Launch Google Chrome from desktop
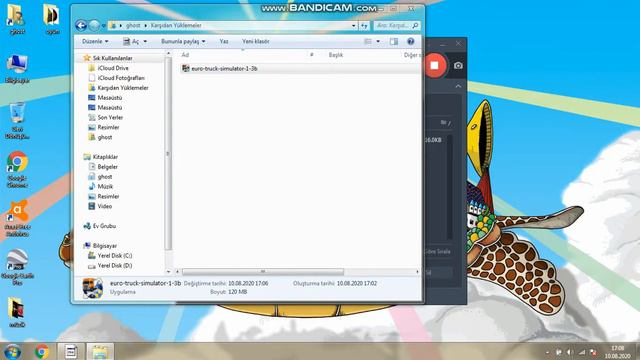This screenshot has width=640, height=360. pyautogui.click(x=17, y=170)
